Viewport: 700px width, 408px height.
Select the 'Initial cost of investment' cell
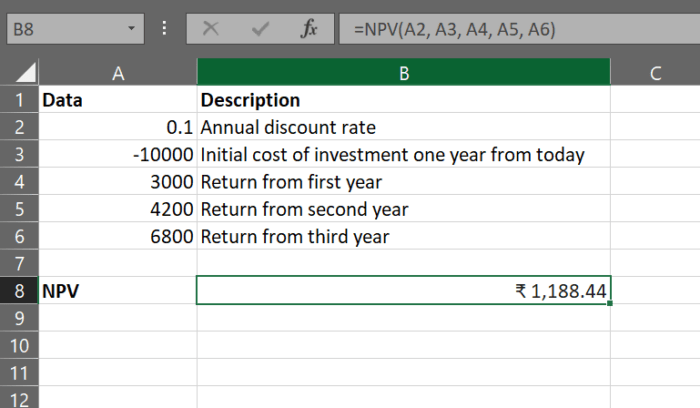[404, 154]
